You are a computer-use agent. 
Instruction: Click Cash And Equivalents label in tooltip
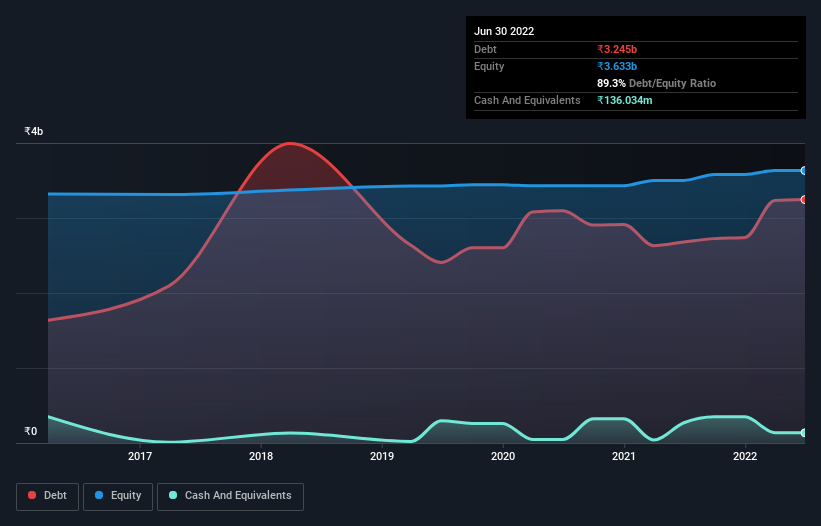[x=527, y=100]
